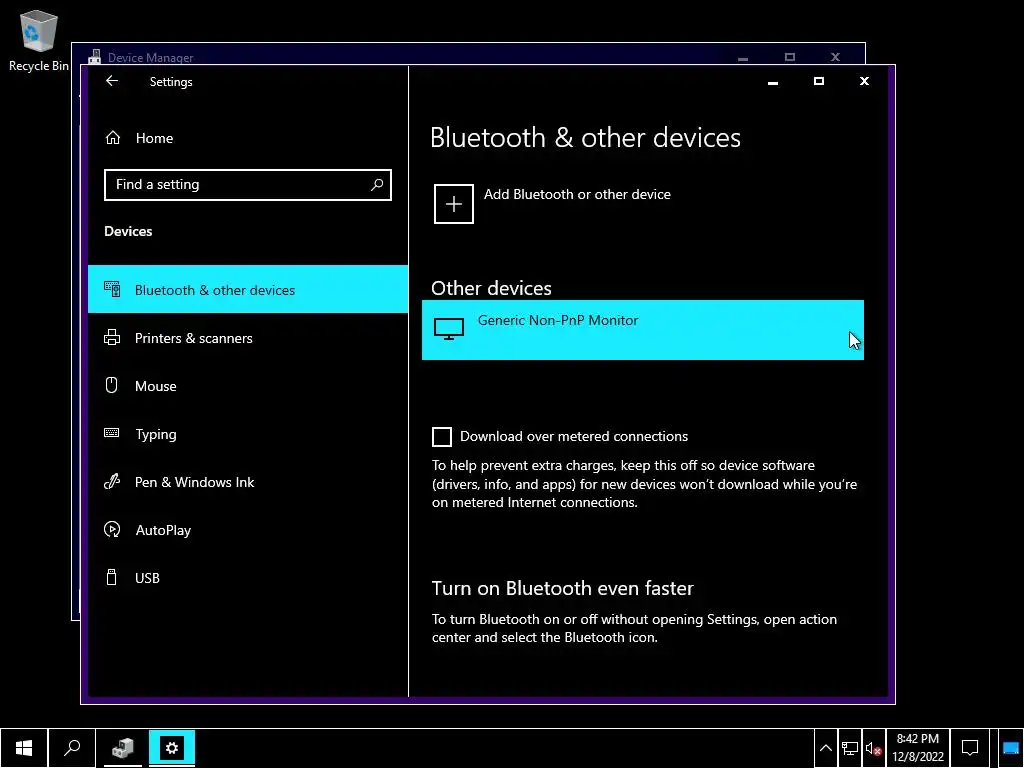Open the Mouse settings page
The image size is (1024, 768).
(x=248, y=385)
